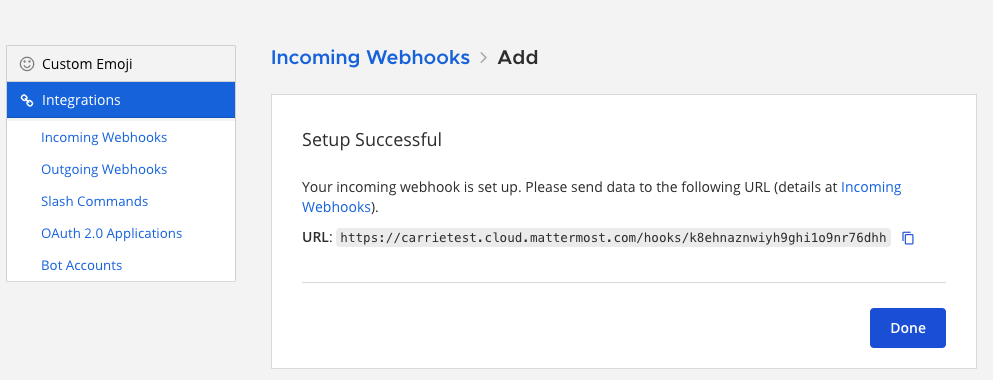Go to the Bot Accounts page
993x380 pixels.
[x=82, y=265]
